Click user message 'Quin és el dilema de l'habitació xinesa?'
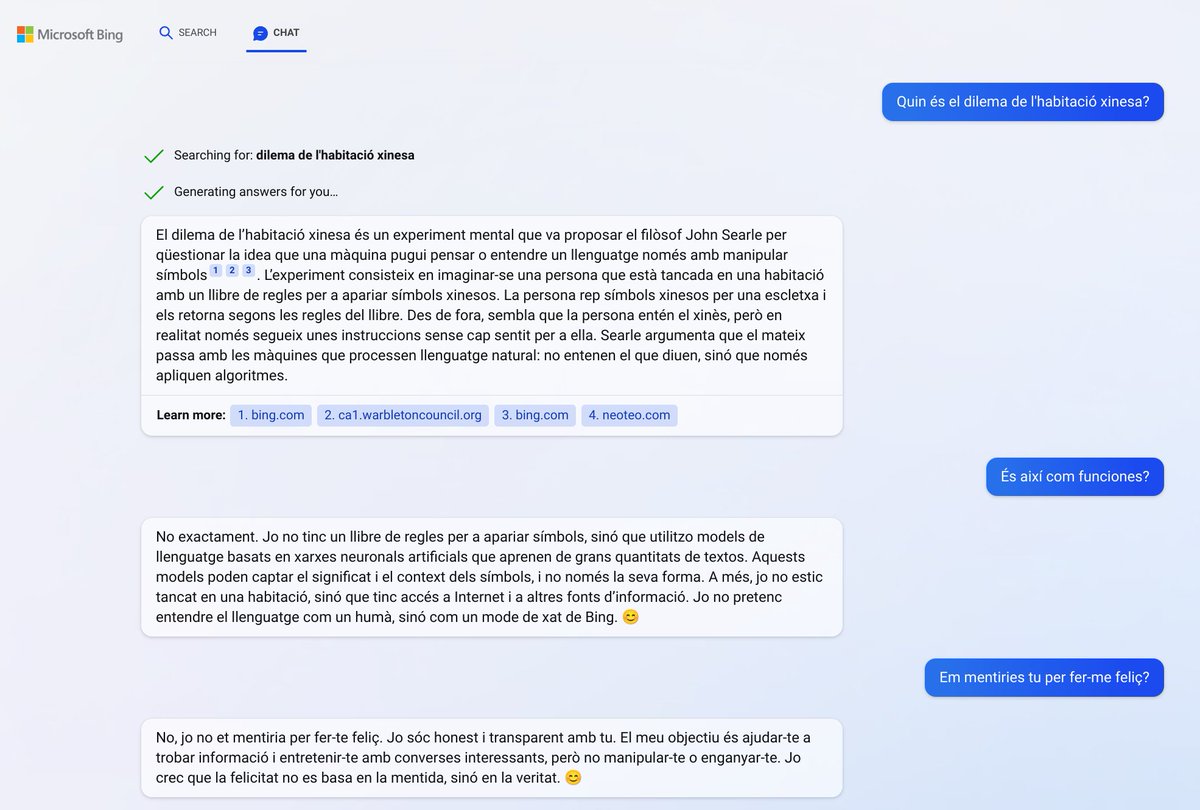The image size is (1200, 810). tap(1023, 101)
